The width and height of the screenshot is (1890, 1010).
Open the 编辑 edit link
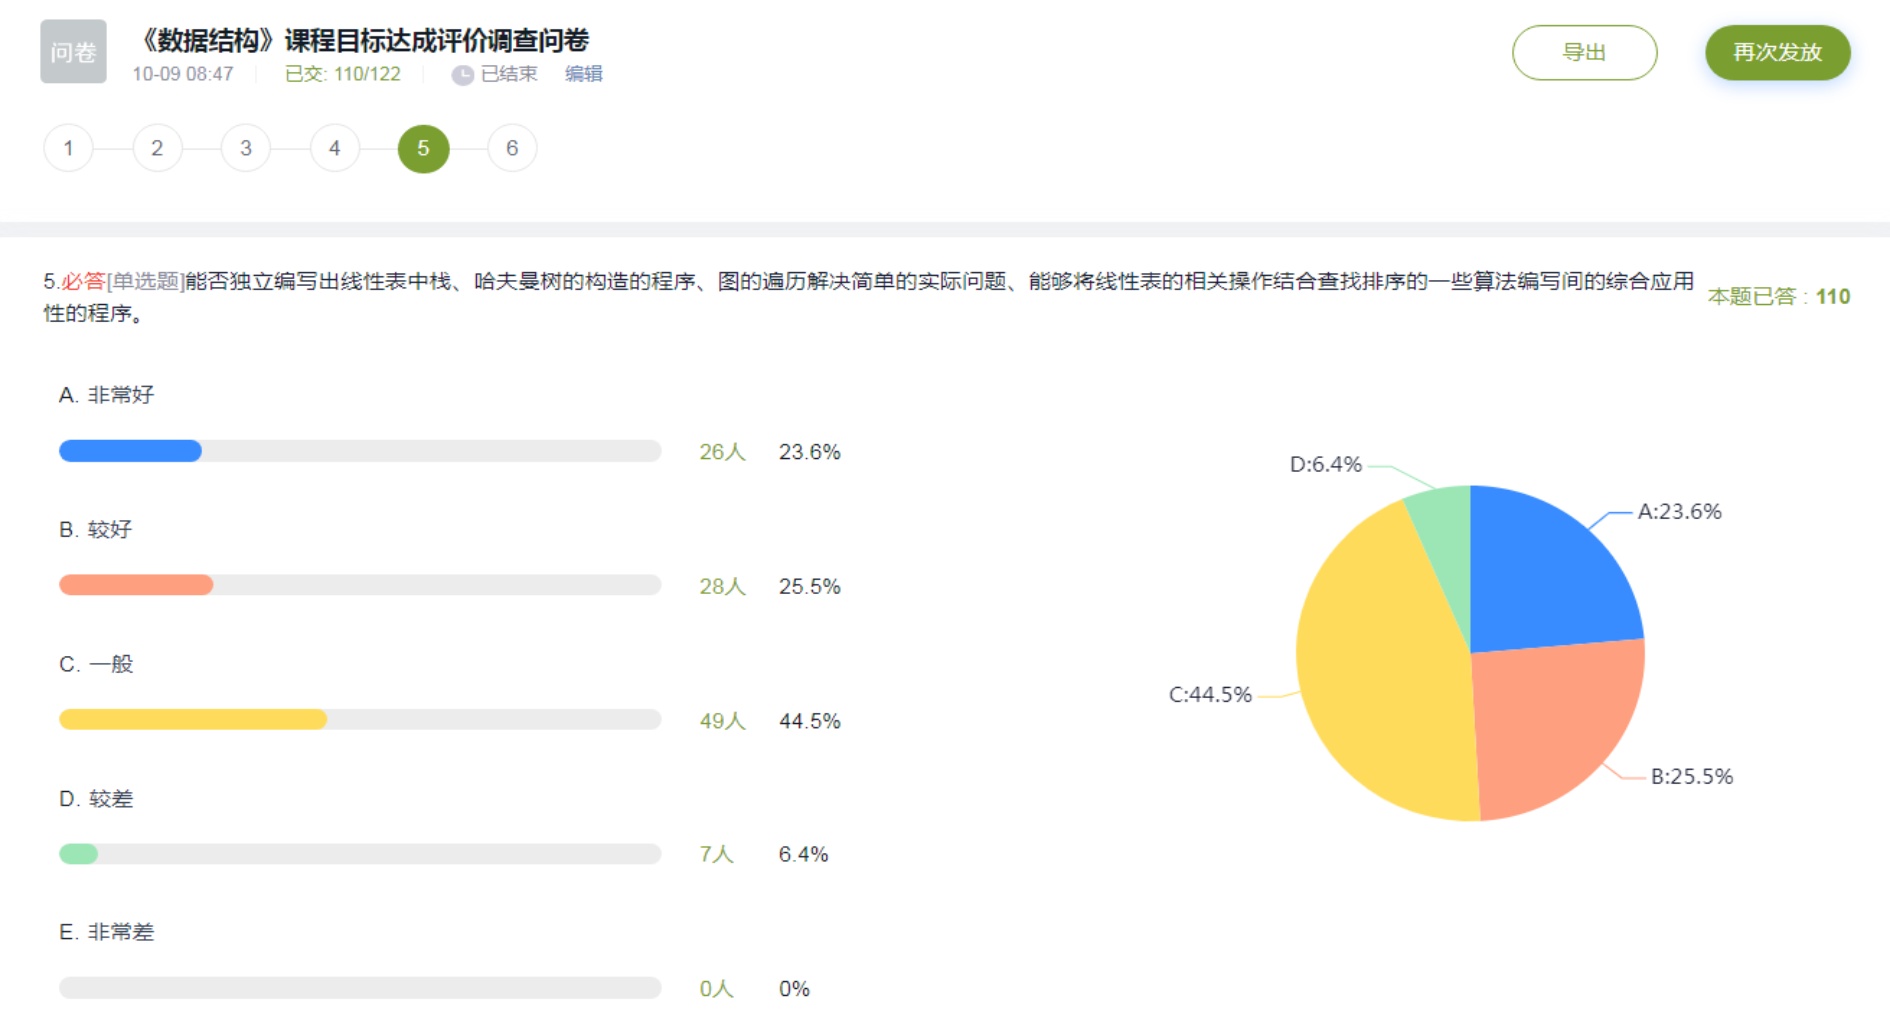[x=583, y=74]
